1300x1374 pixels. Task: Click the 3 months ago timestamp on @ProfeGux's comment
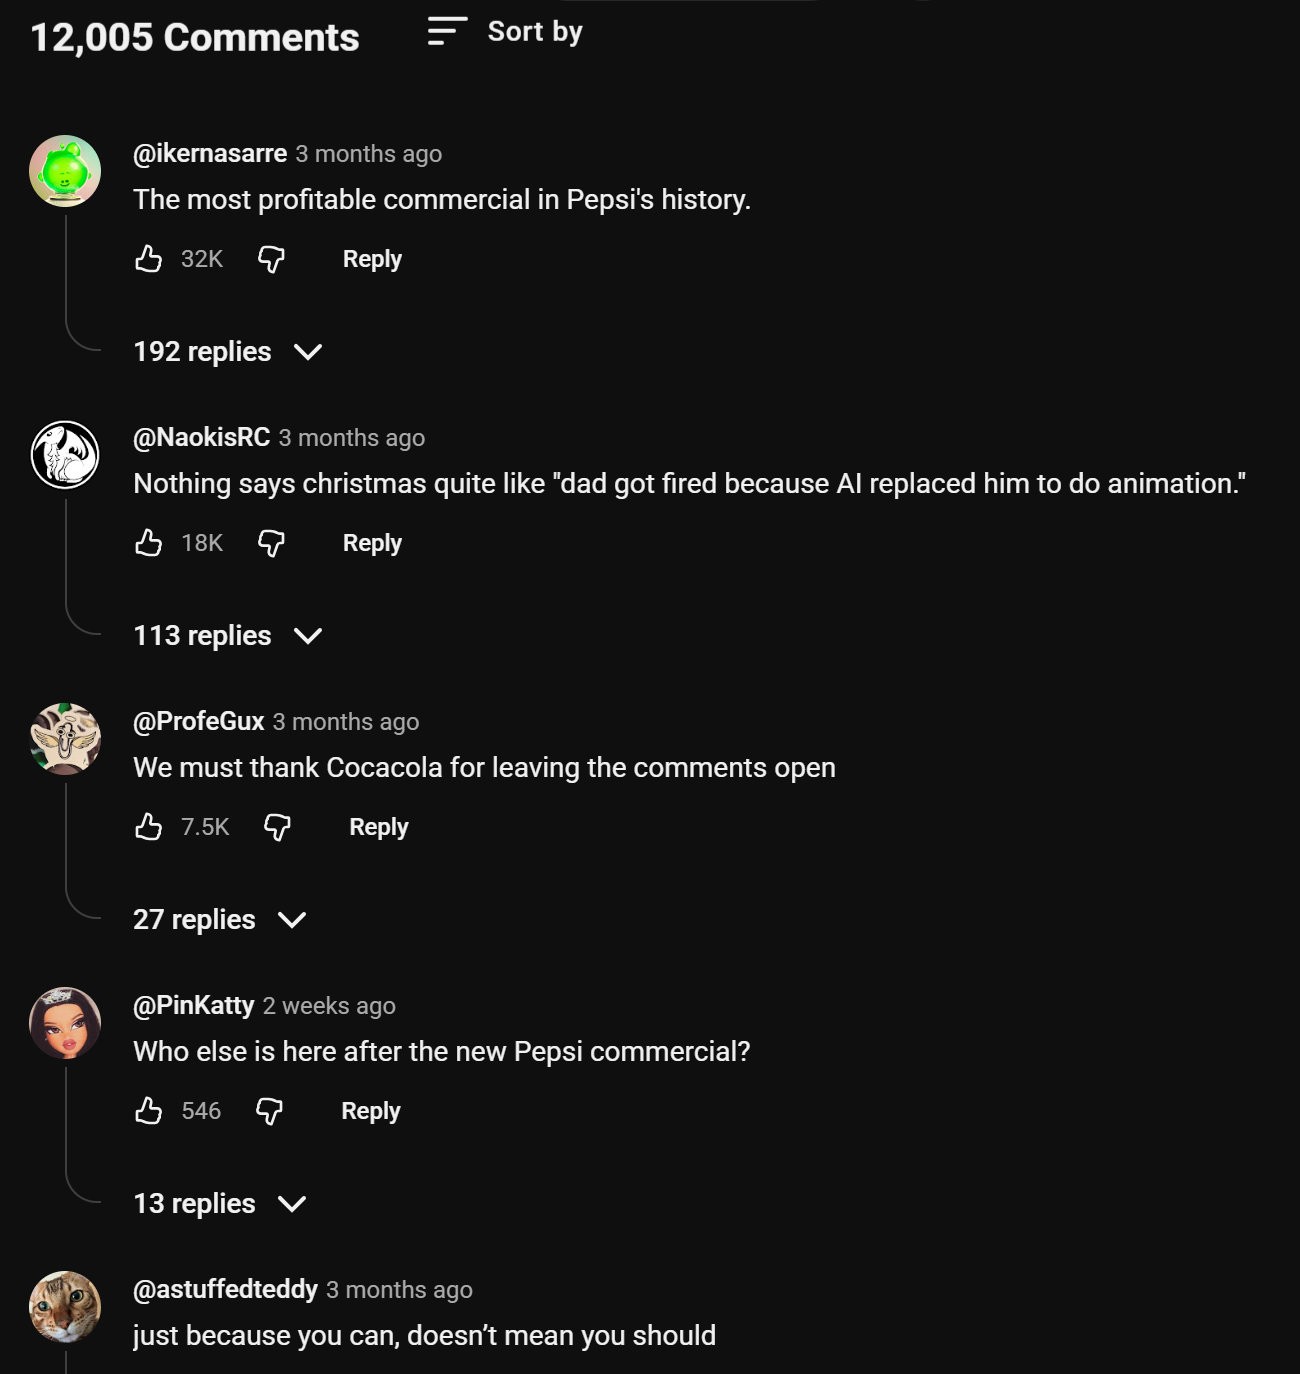(346, 721)
